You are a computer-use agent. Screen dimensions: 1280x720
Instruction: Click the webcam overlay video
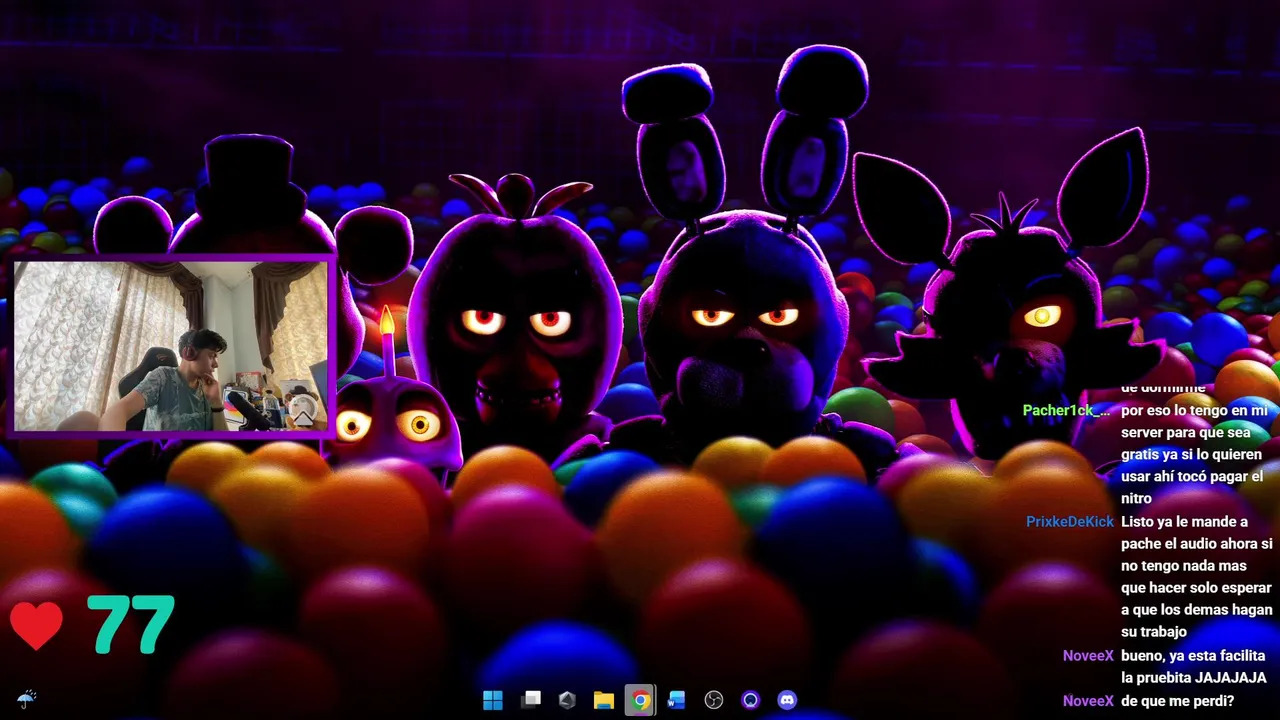(171, 346)
